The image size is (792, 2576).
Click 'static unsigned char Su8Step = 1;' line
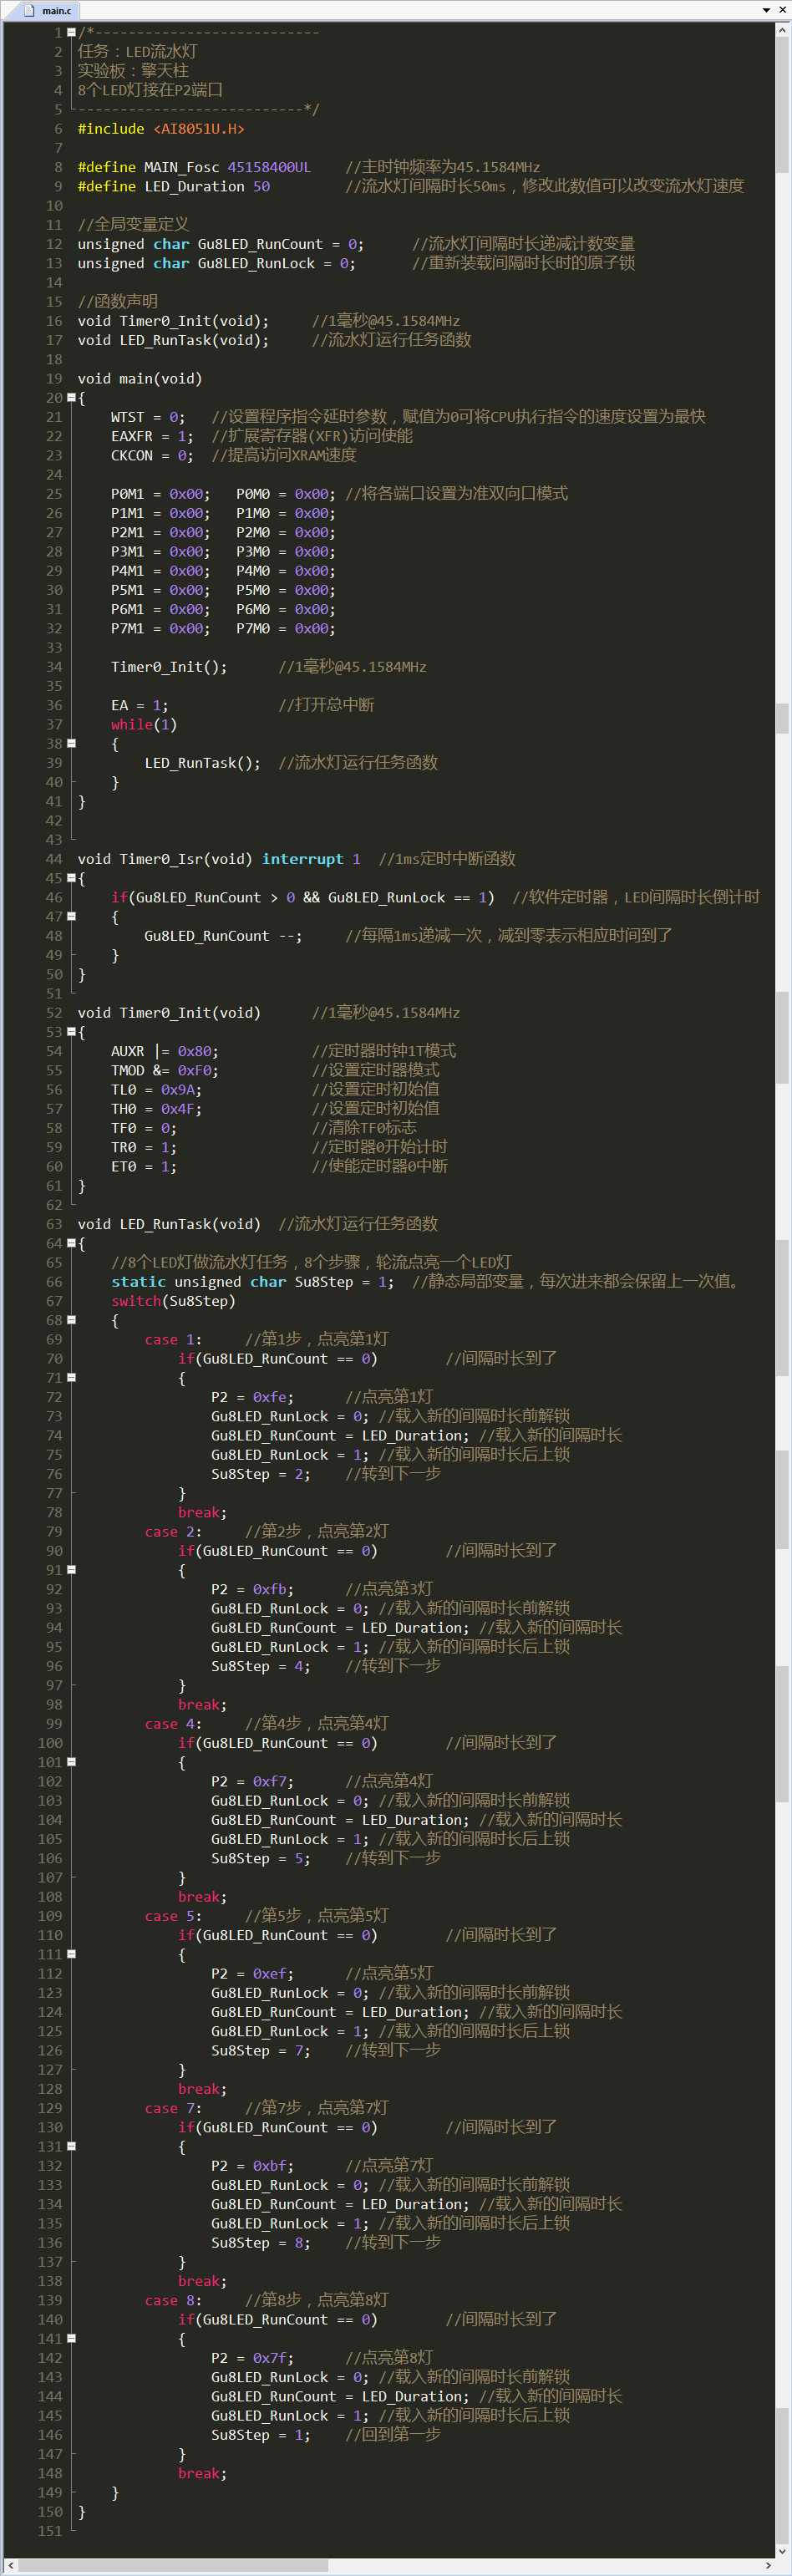click(x=253, y=1282)
